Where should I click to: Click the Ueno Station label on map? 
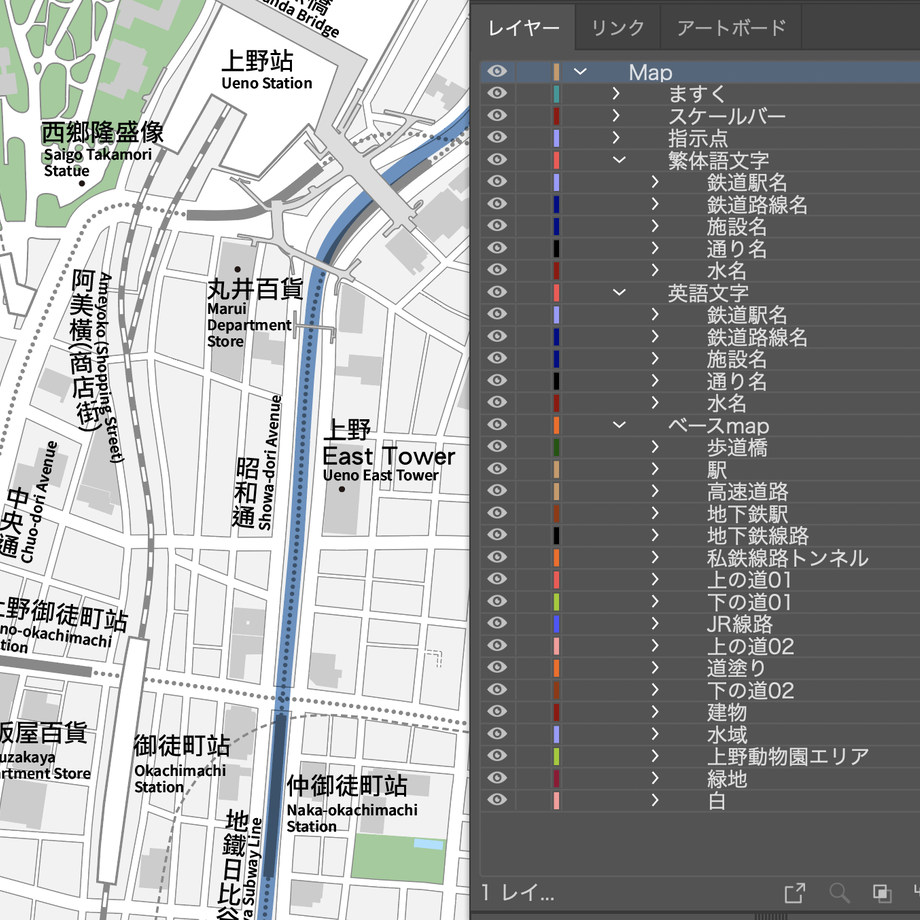pos(267,83)
